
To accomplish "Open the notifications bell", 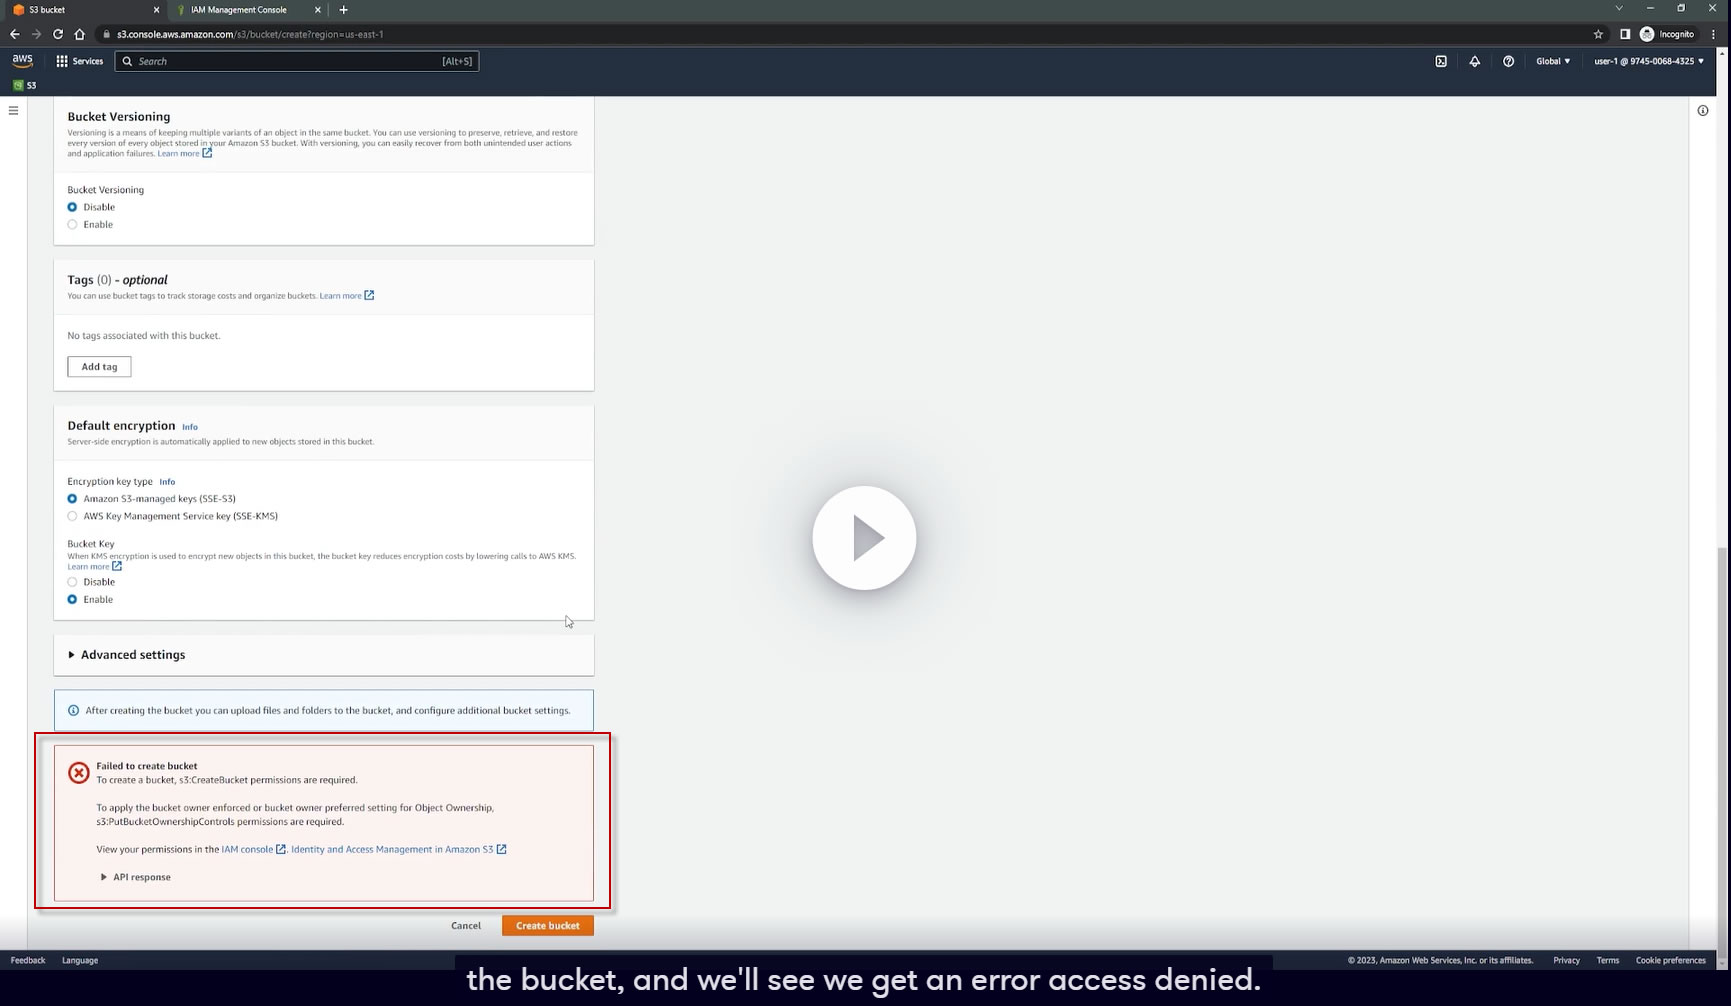I will (1474, 61).
